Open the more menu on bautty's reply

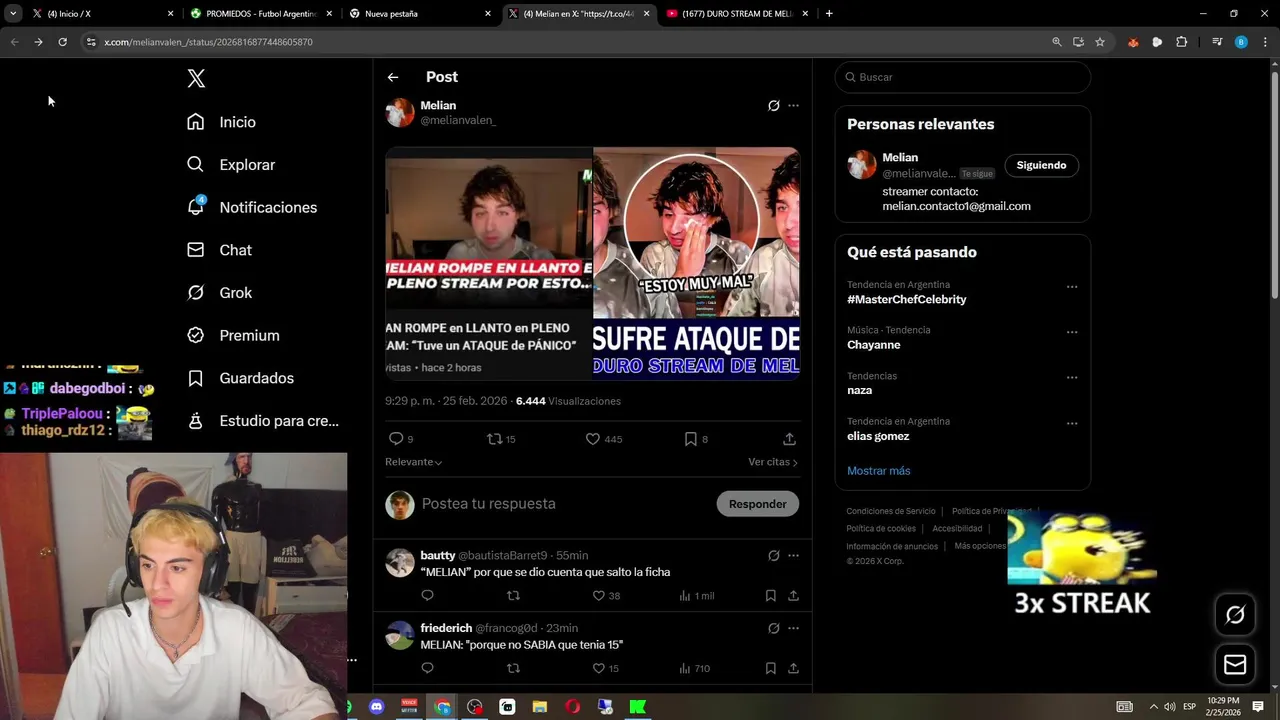click(793, 556)
